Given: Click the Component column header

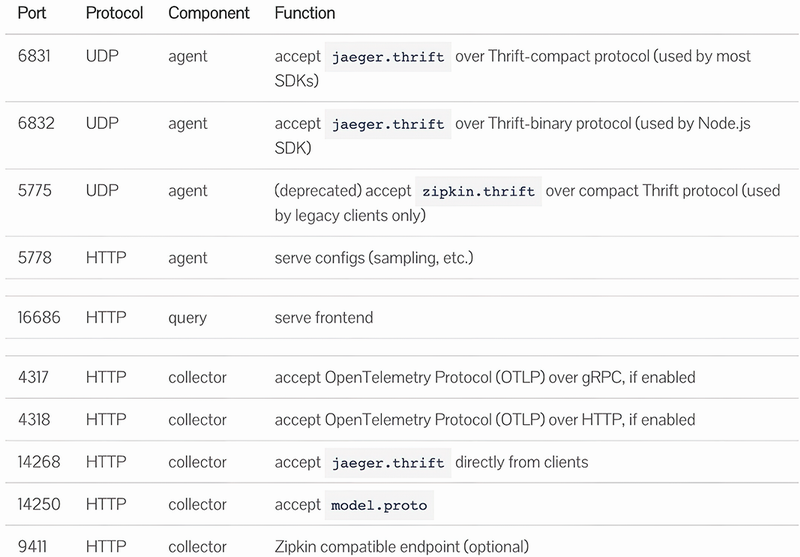Looking at the screenshot, I should (x=209, y=13).
